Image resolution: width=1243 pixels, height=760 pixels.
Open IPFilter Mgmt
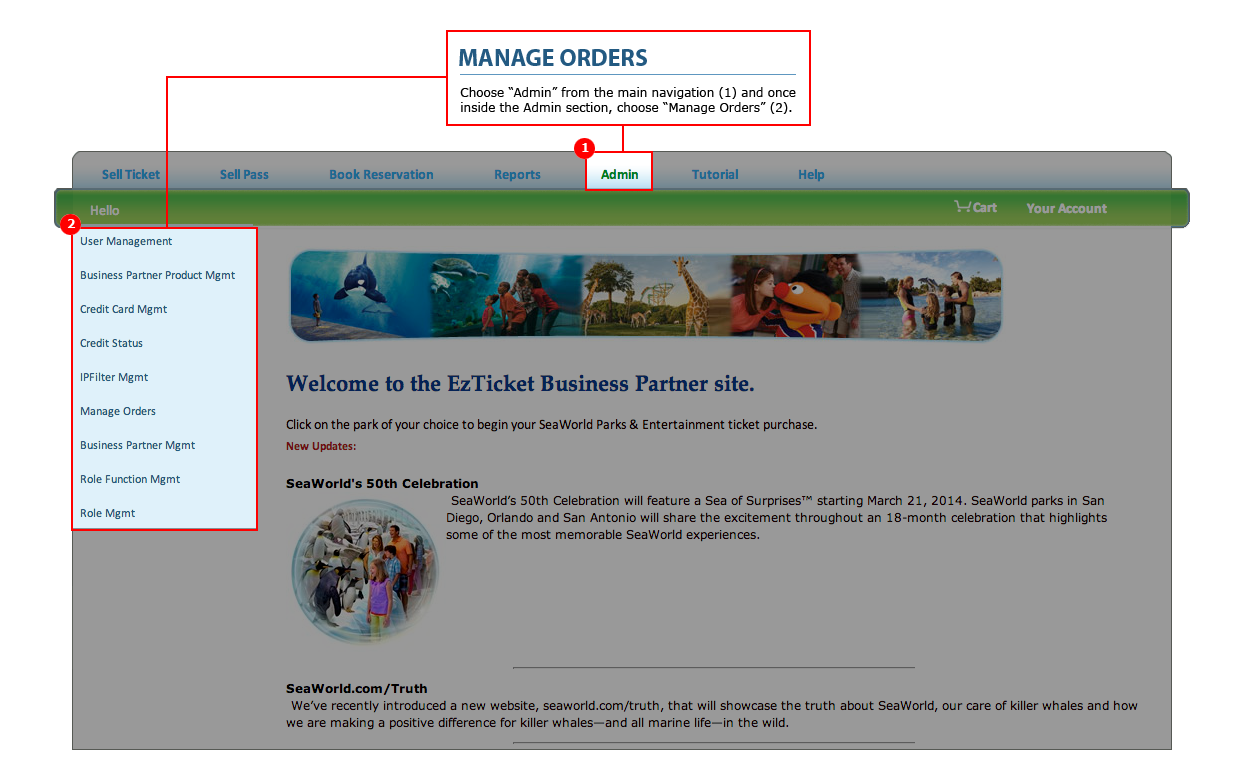pos(114,377)
